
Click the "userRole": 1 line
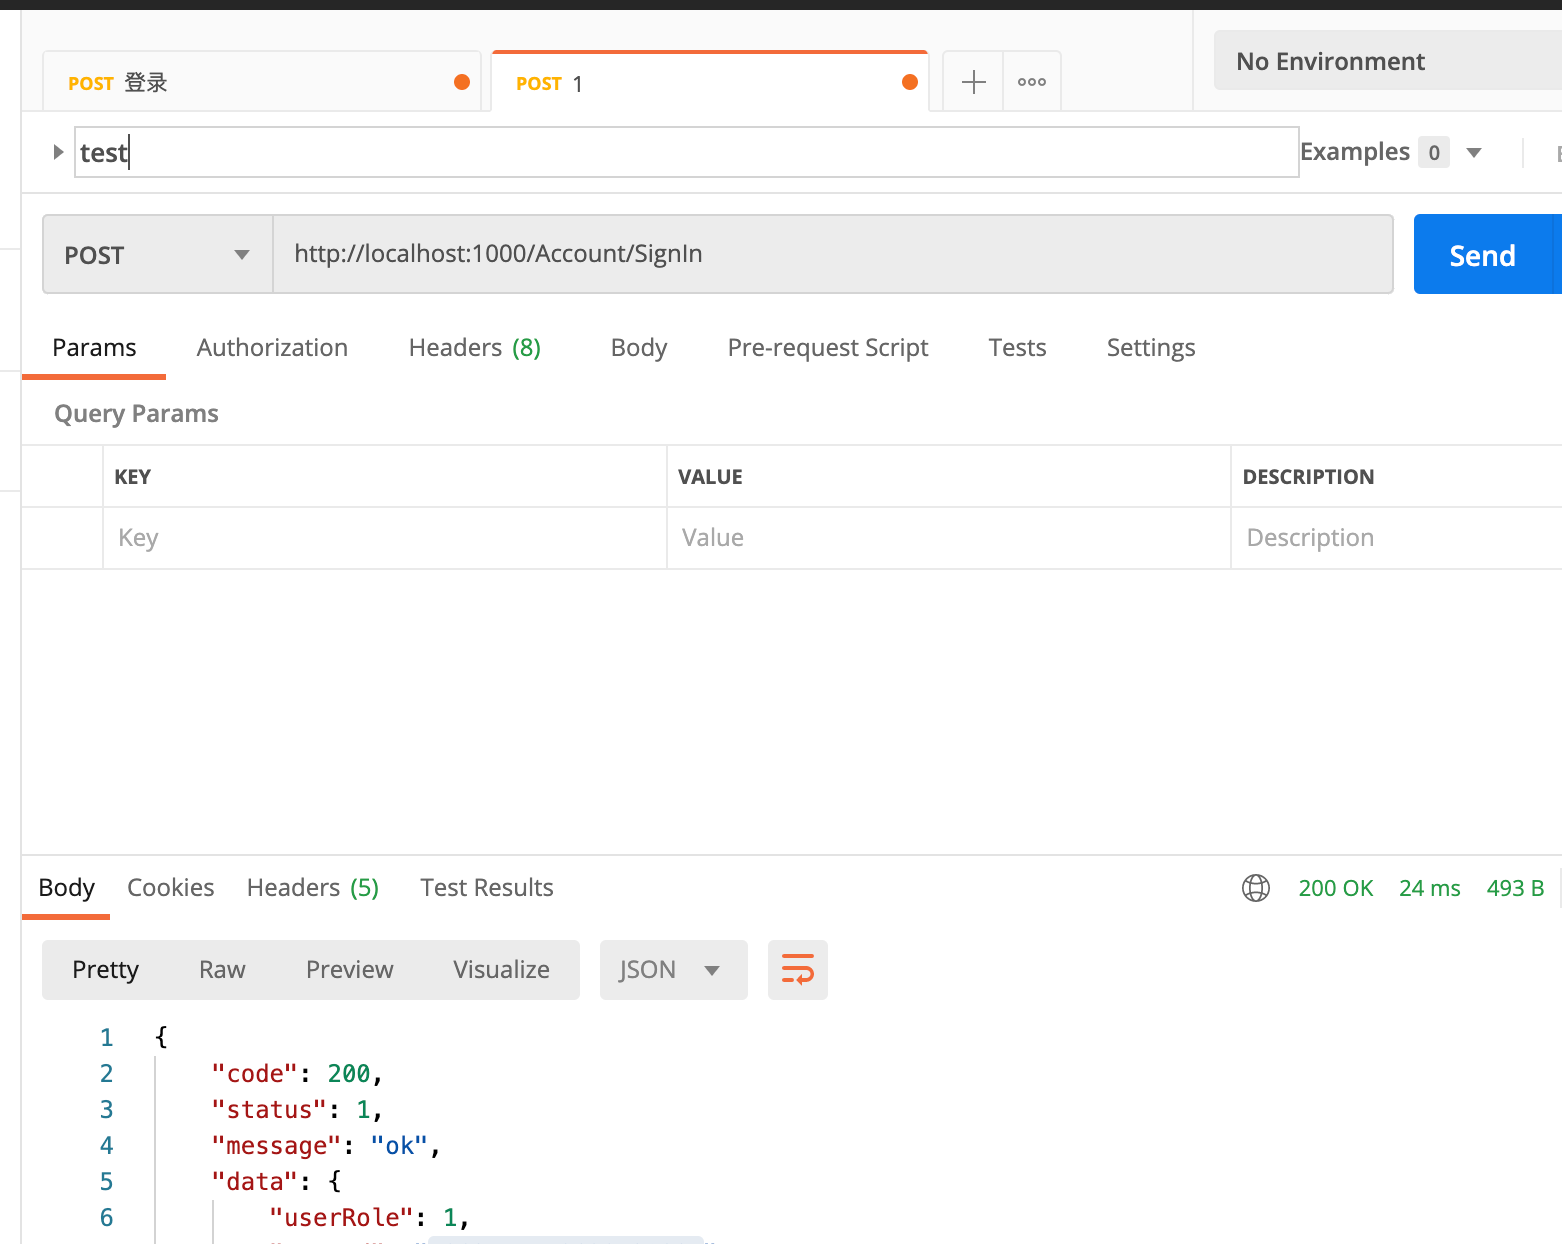point(369,1218)
